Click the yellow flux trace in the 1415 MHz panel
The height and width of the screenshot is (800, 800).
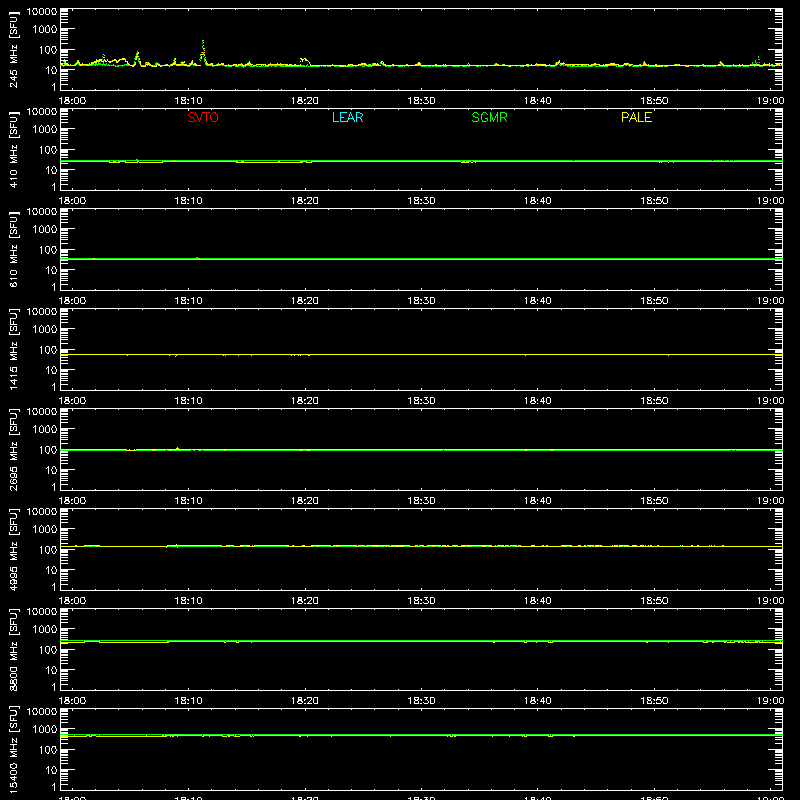421,354
